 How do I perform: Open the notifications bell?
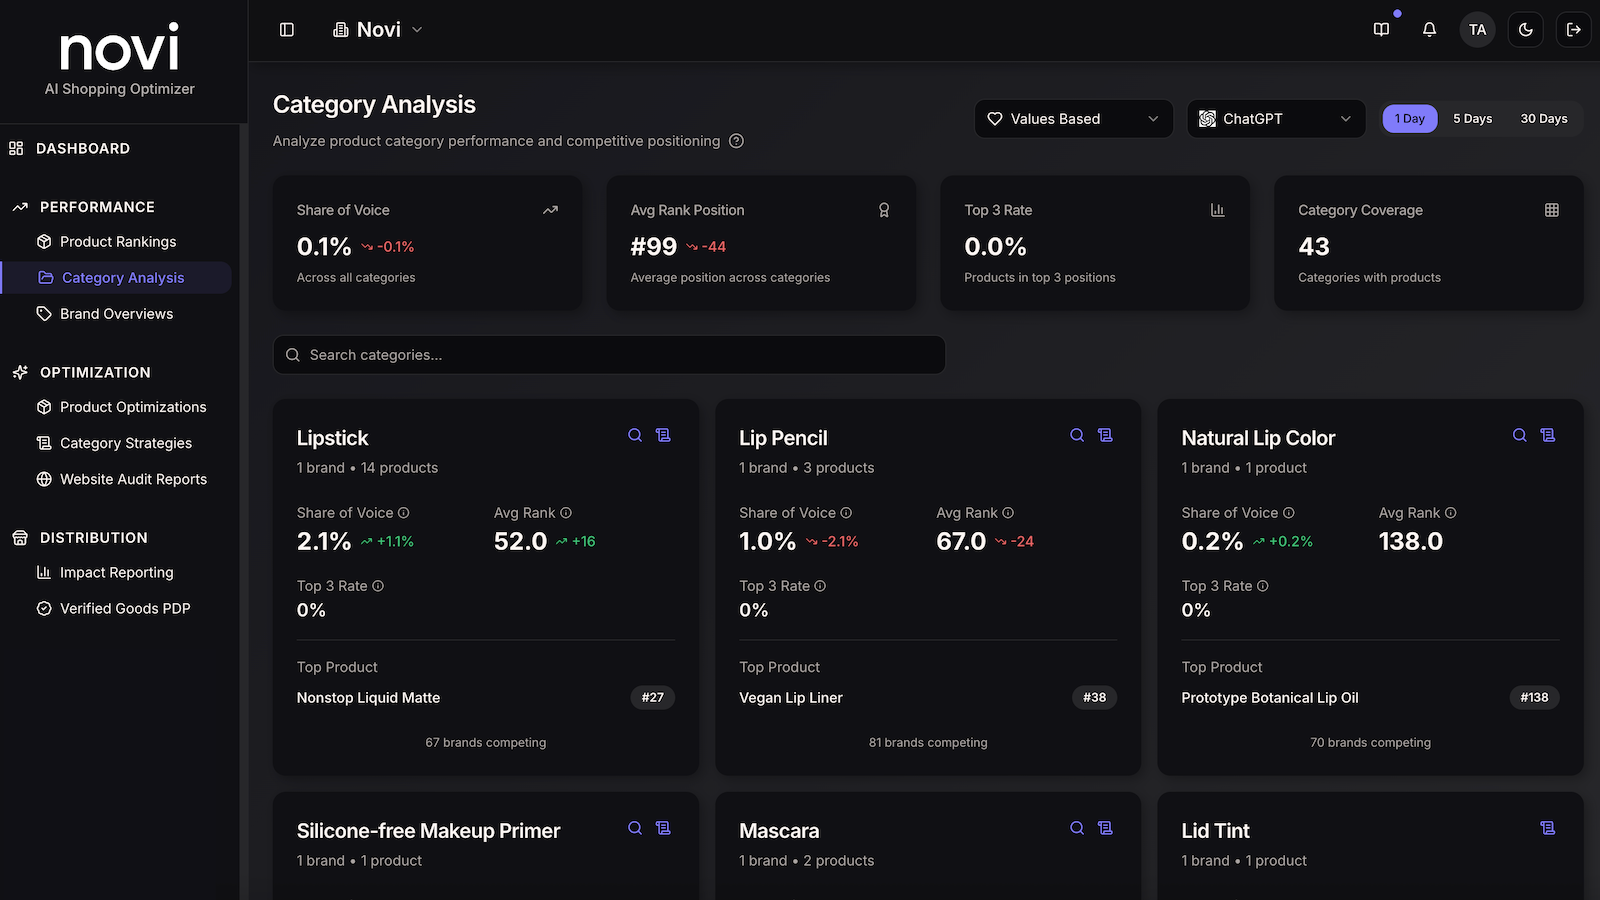(1429, 30)
